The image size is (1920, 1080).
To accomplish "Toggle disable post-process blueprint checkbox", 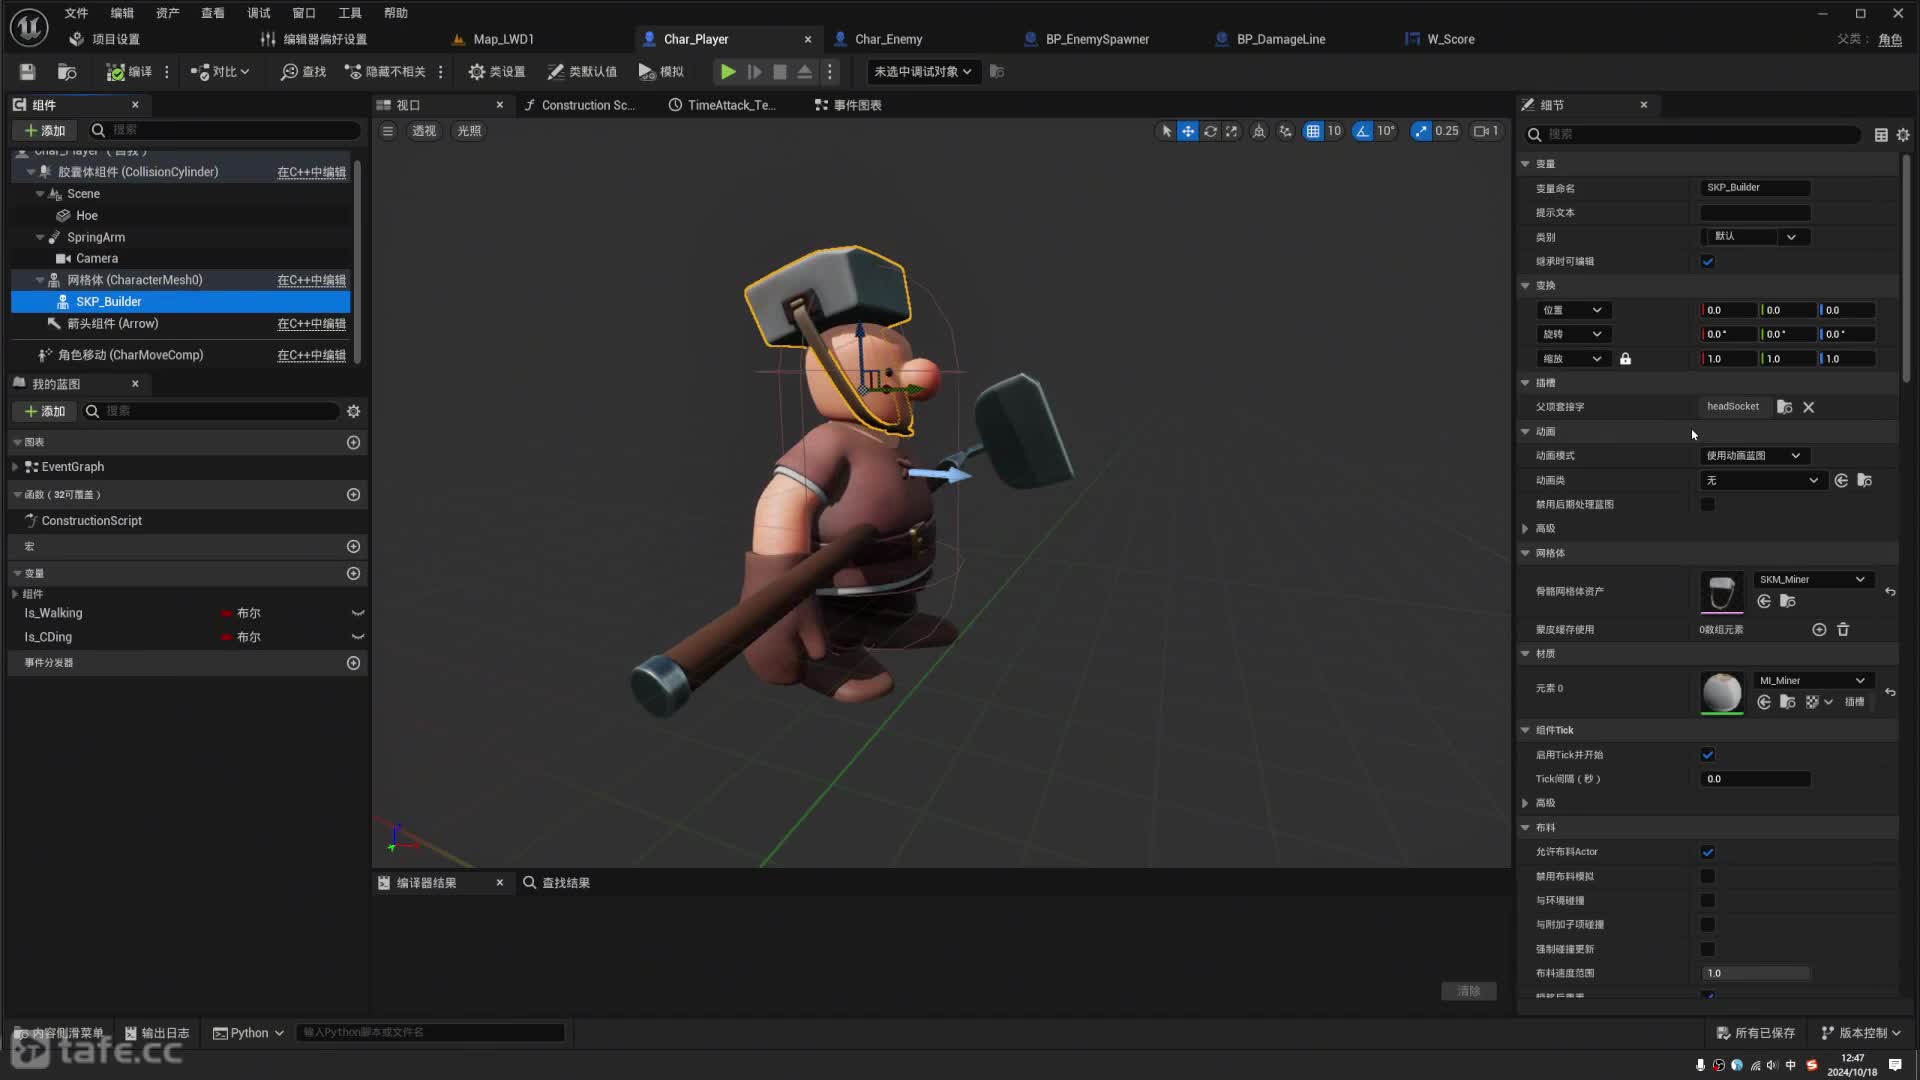I will click(1708, 505).
